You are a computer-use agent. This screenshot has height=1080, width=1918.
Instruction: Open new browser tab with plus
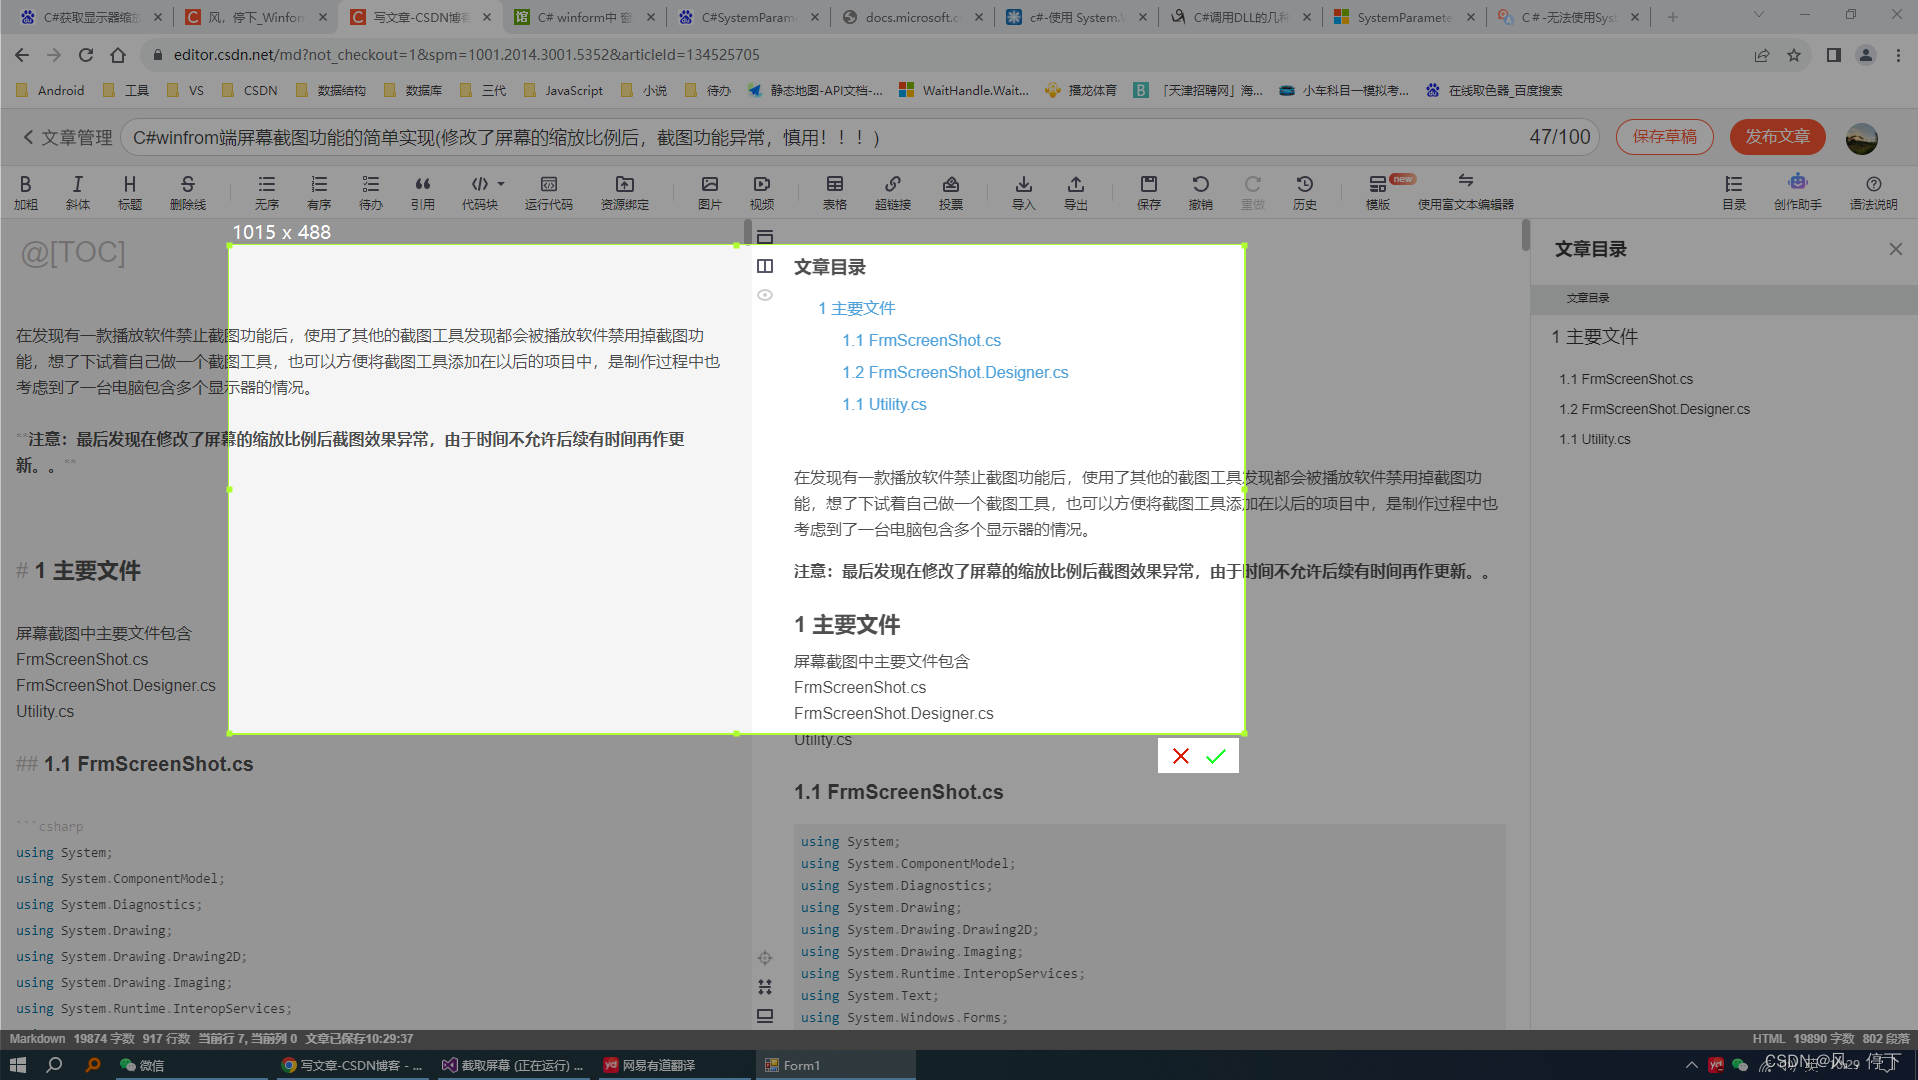[1672, 17]
